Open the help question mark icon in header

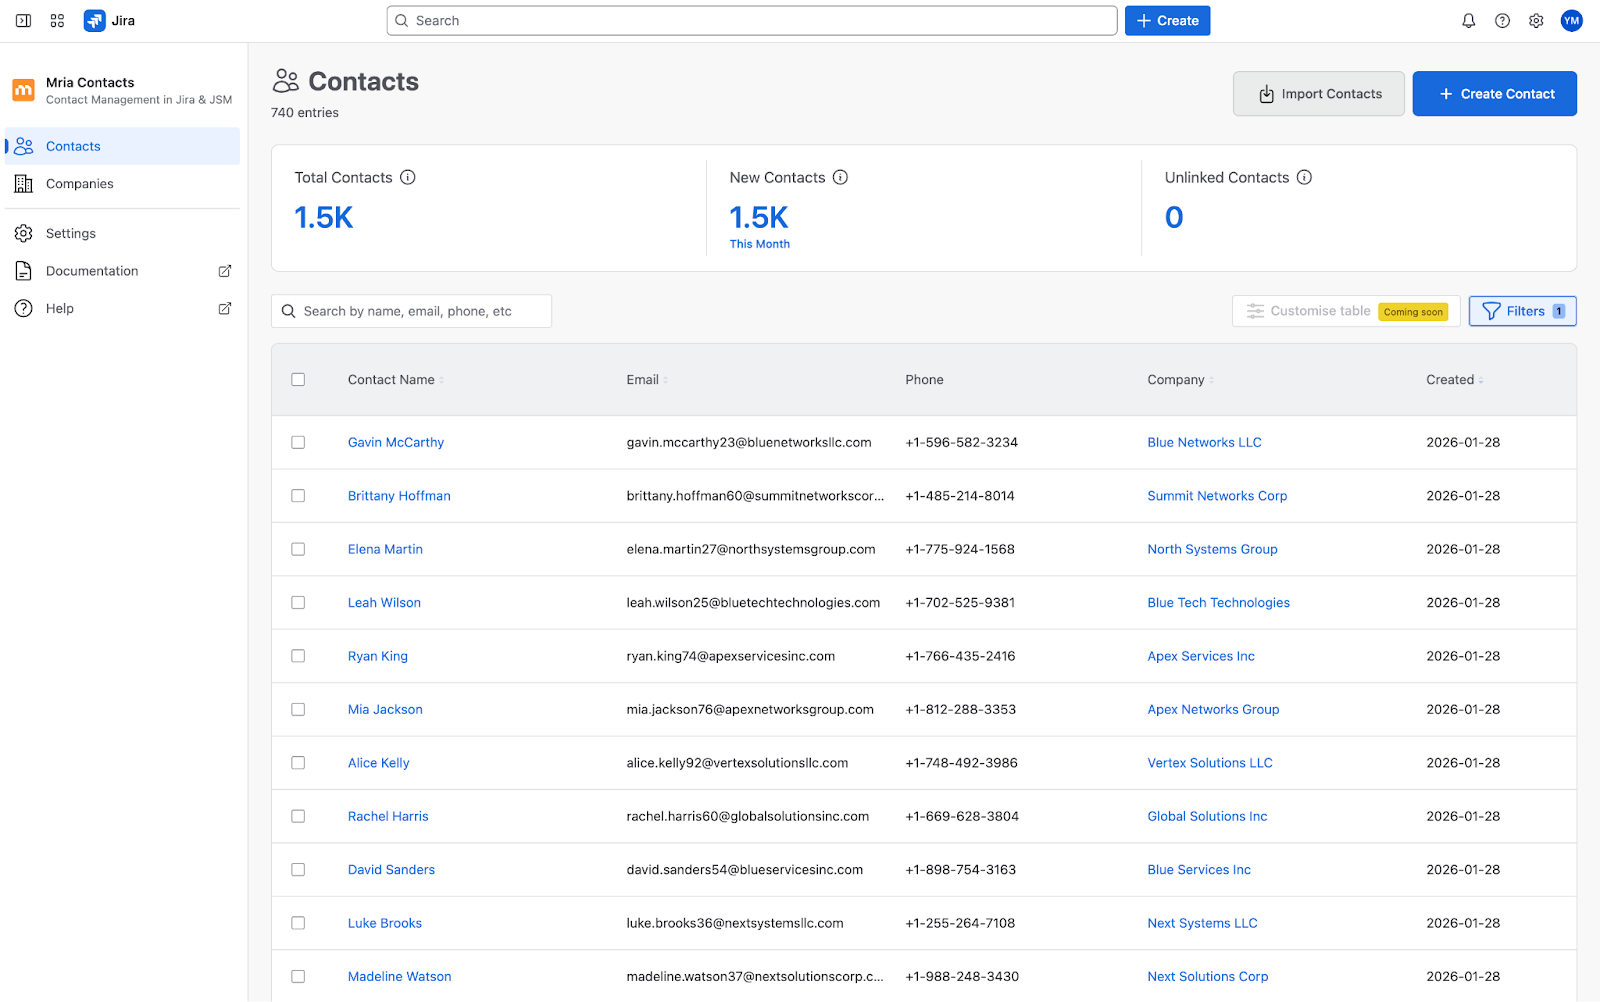[x=1502, y=21]
